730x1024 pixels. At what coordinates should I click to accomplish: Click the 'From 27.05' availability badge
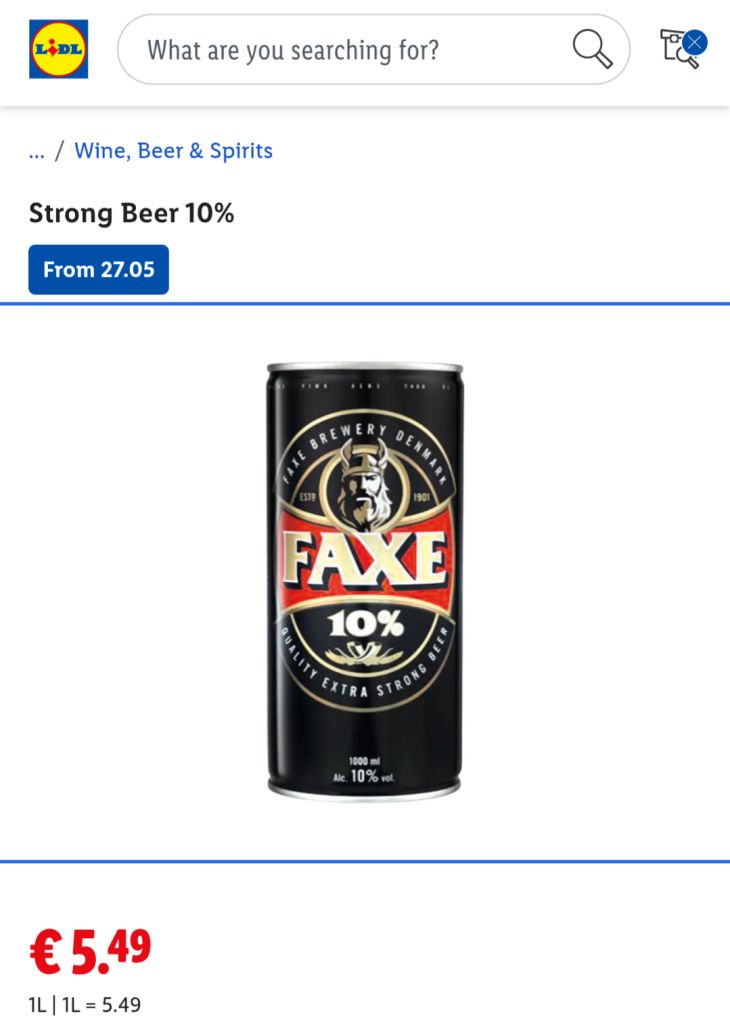99,270
